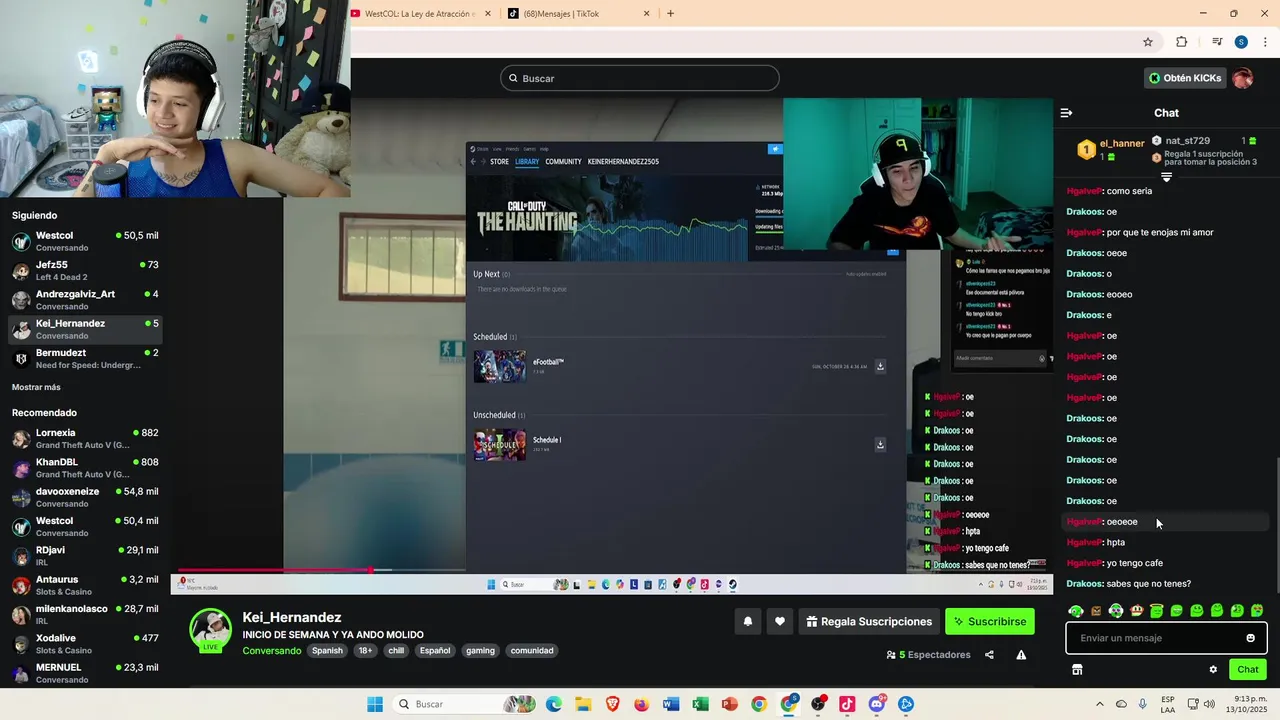1280x720 pixels.
Task: Open chat settings gear
Action: 1213,670
